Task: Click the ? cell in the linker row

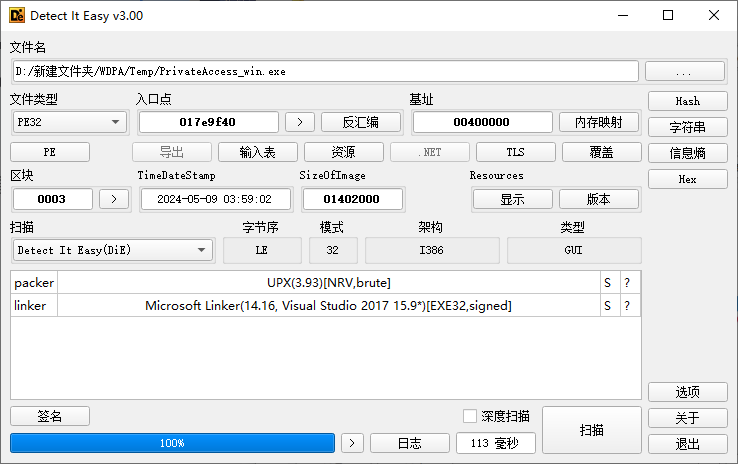Action: pyautogui.click(x=630, y=306)
